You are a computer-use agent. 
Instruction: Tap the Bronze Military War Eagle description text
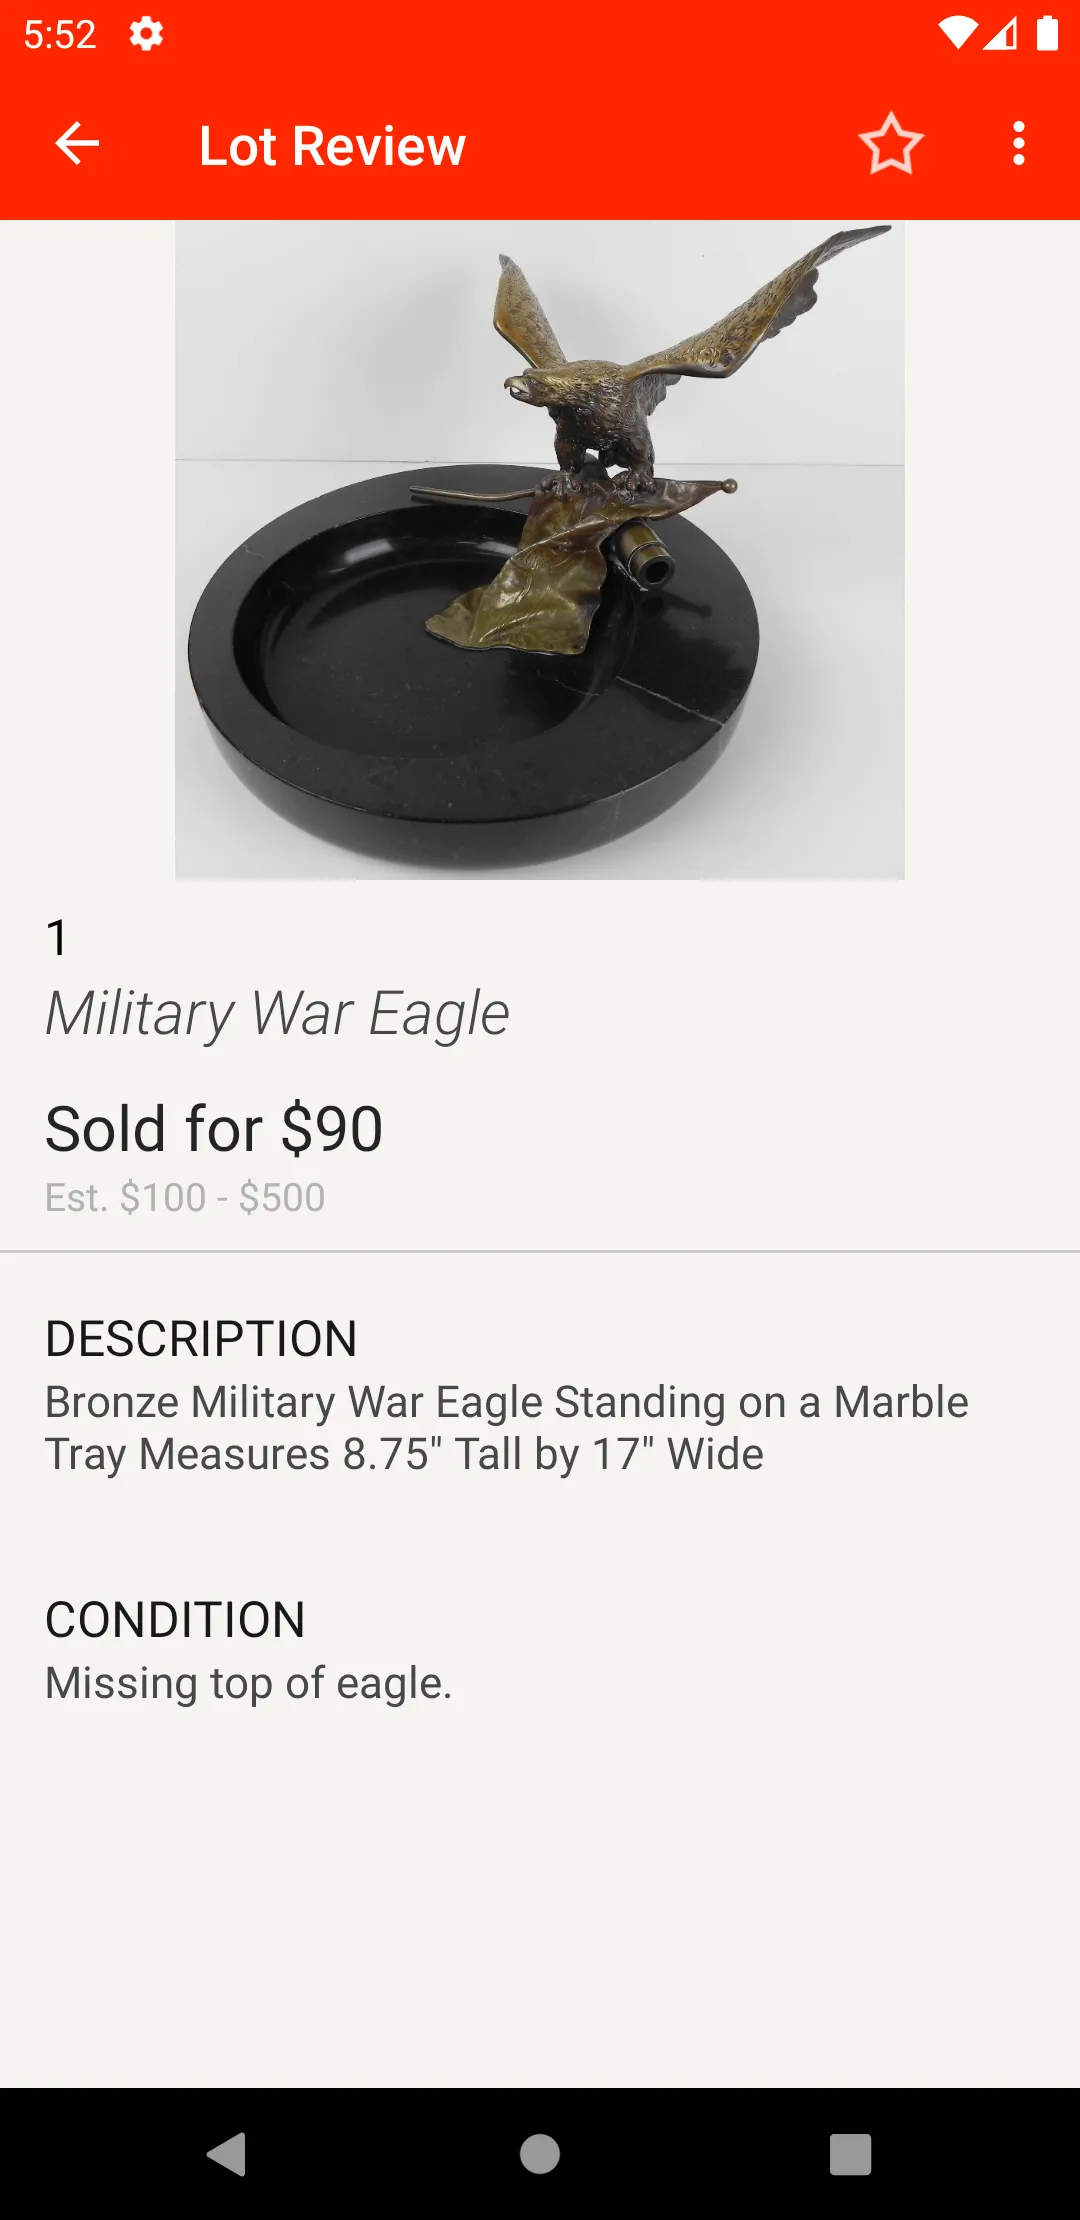(x=506, y=1428)
